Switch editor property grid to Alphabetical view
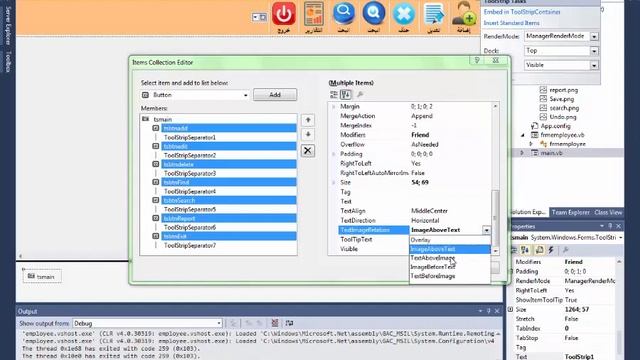This screenshot has height=360, width=640. click(346, 95)
